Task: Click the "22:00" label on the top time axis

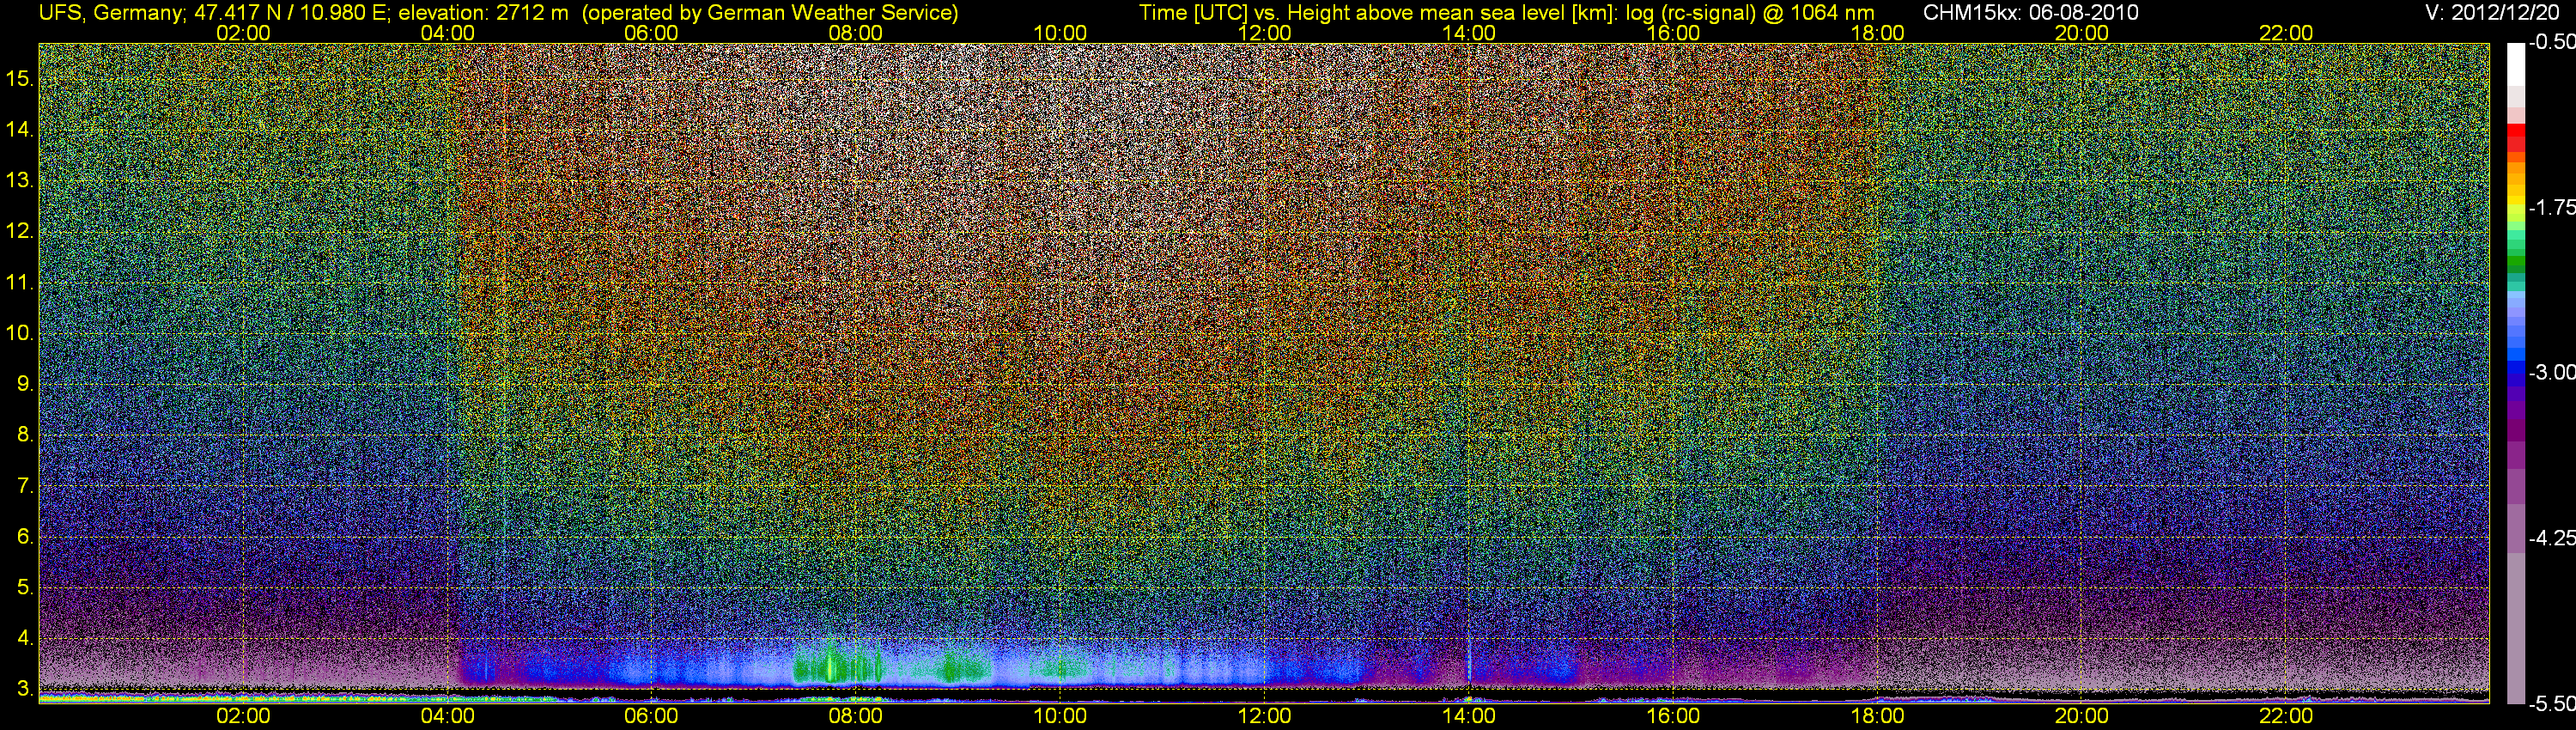Action: [x=2286, y=33]
